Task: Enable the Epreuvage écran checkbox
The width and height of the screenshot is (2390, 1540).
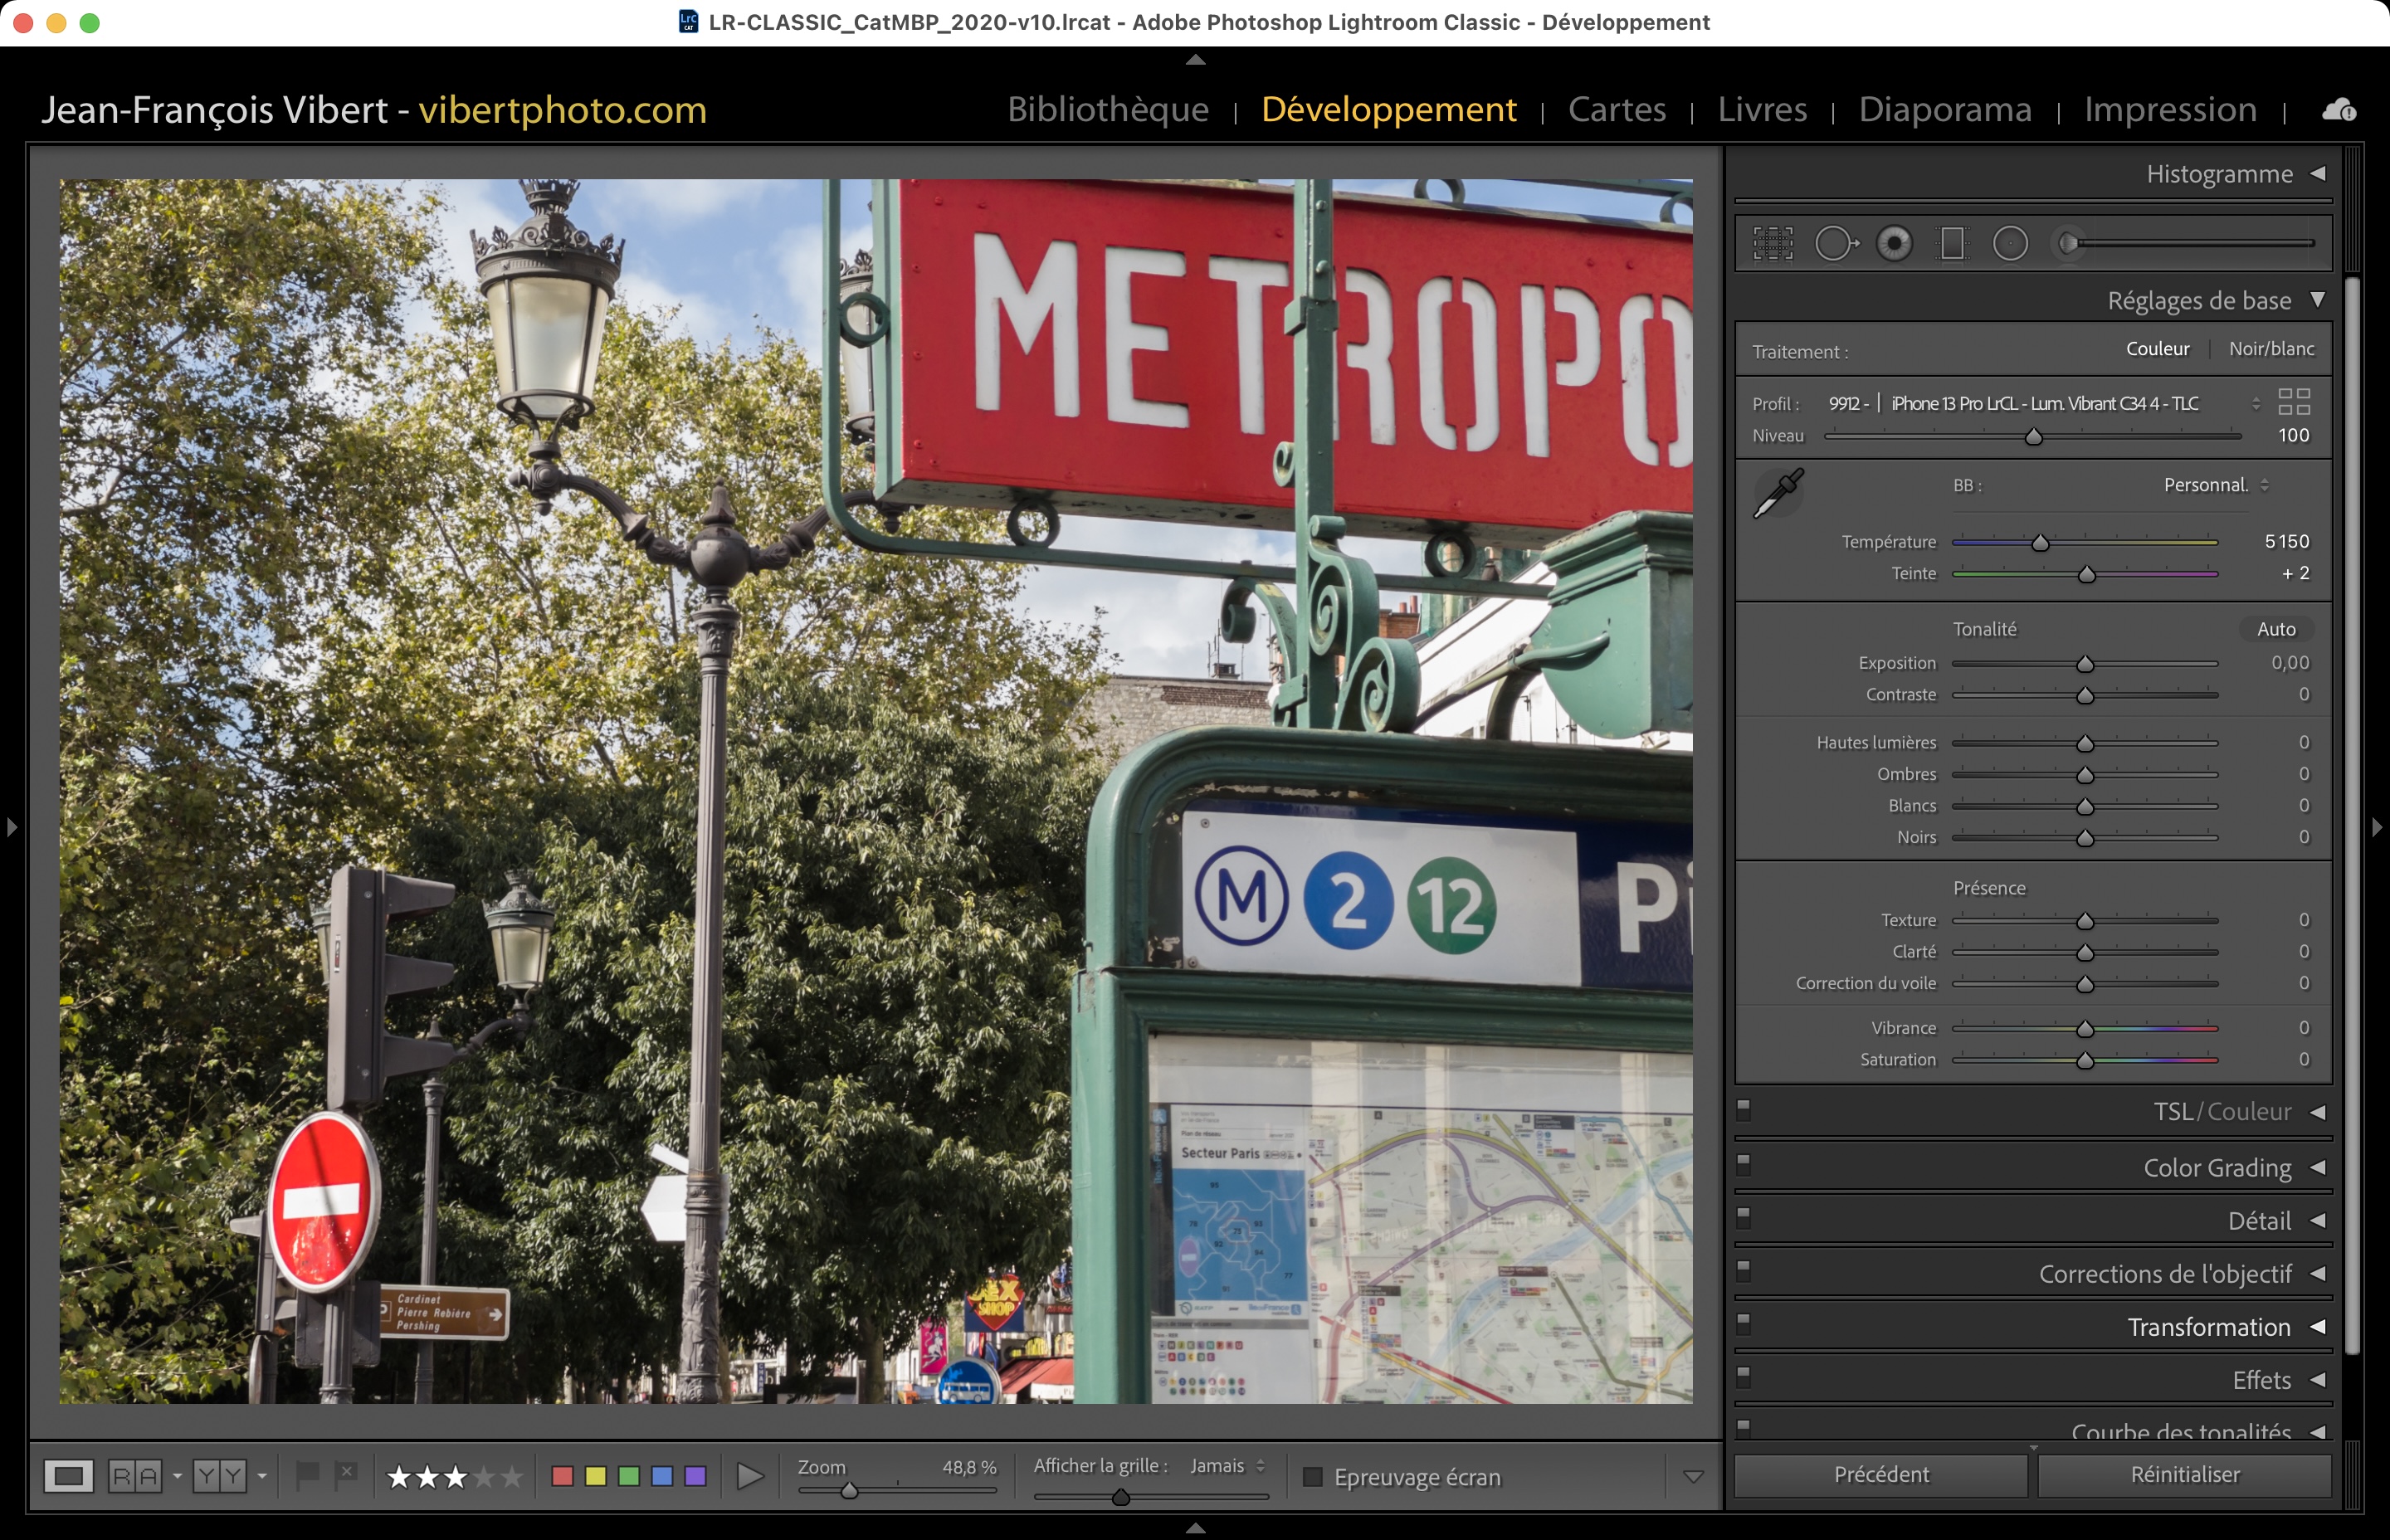Action: (x=1313, y=1477)
